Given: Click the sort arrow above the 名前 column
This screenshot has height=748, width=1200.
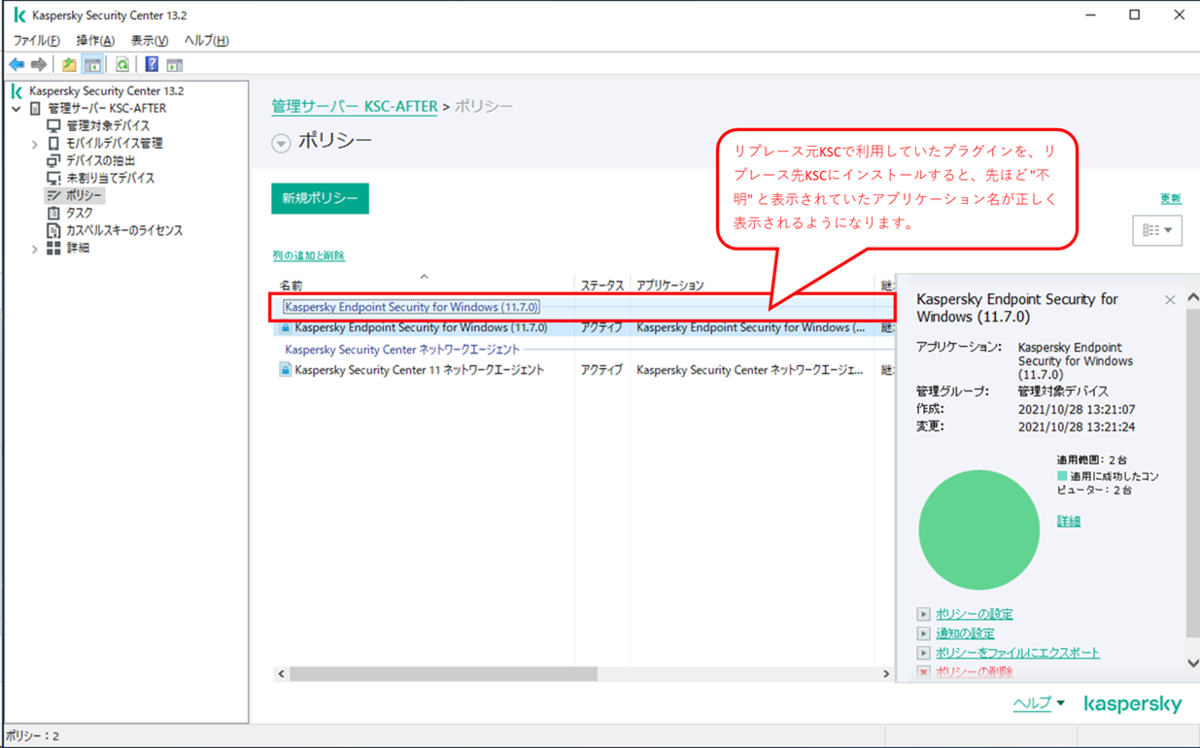Looking at the screenshot, I should tap(424, 276).
